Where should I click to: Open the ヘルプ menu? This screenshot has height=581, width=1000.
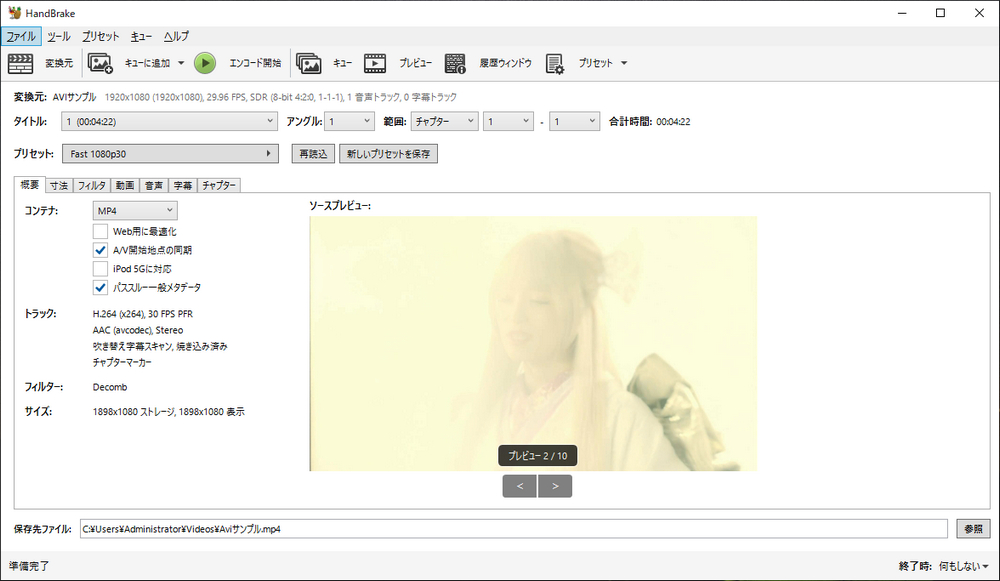[x=176, y=36]
